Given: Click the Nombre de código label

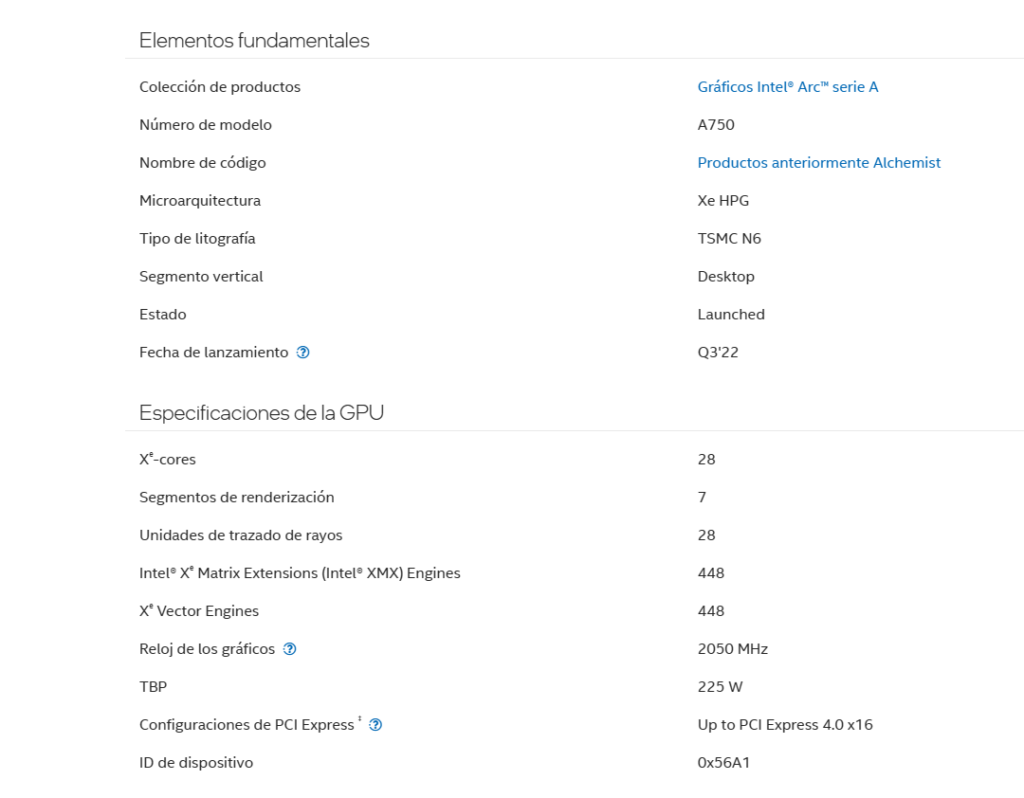Looking at the screenshot, I should [202, 163].
